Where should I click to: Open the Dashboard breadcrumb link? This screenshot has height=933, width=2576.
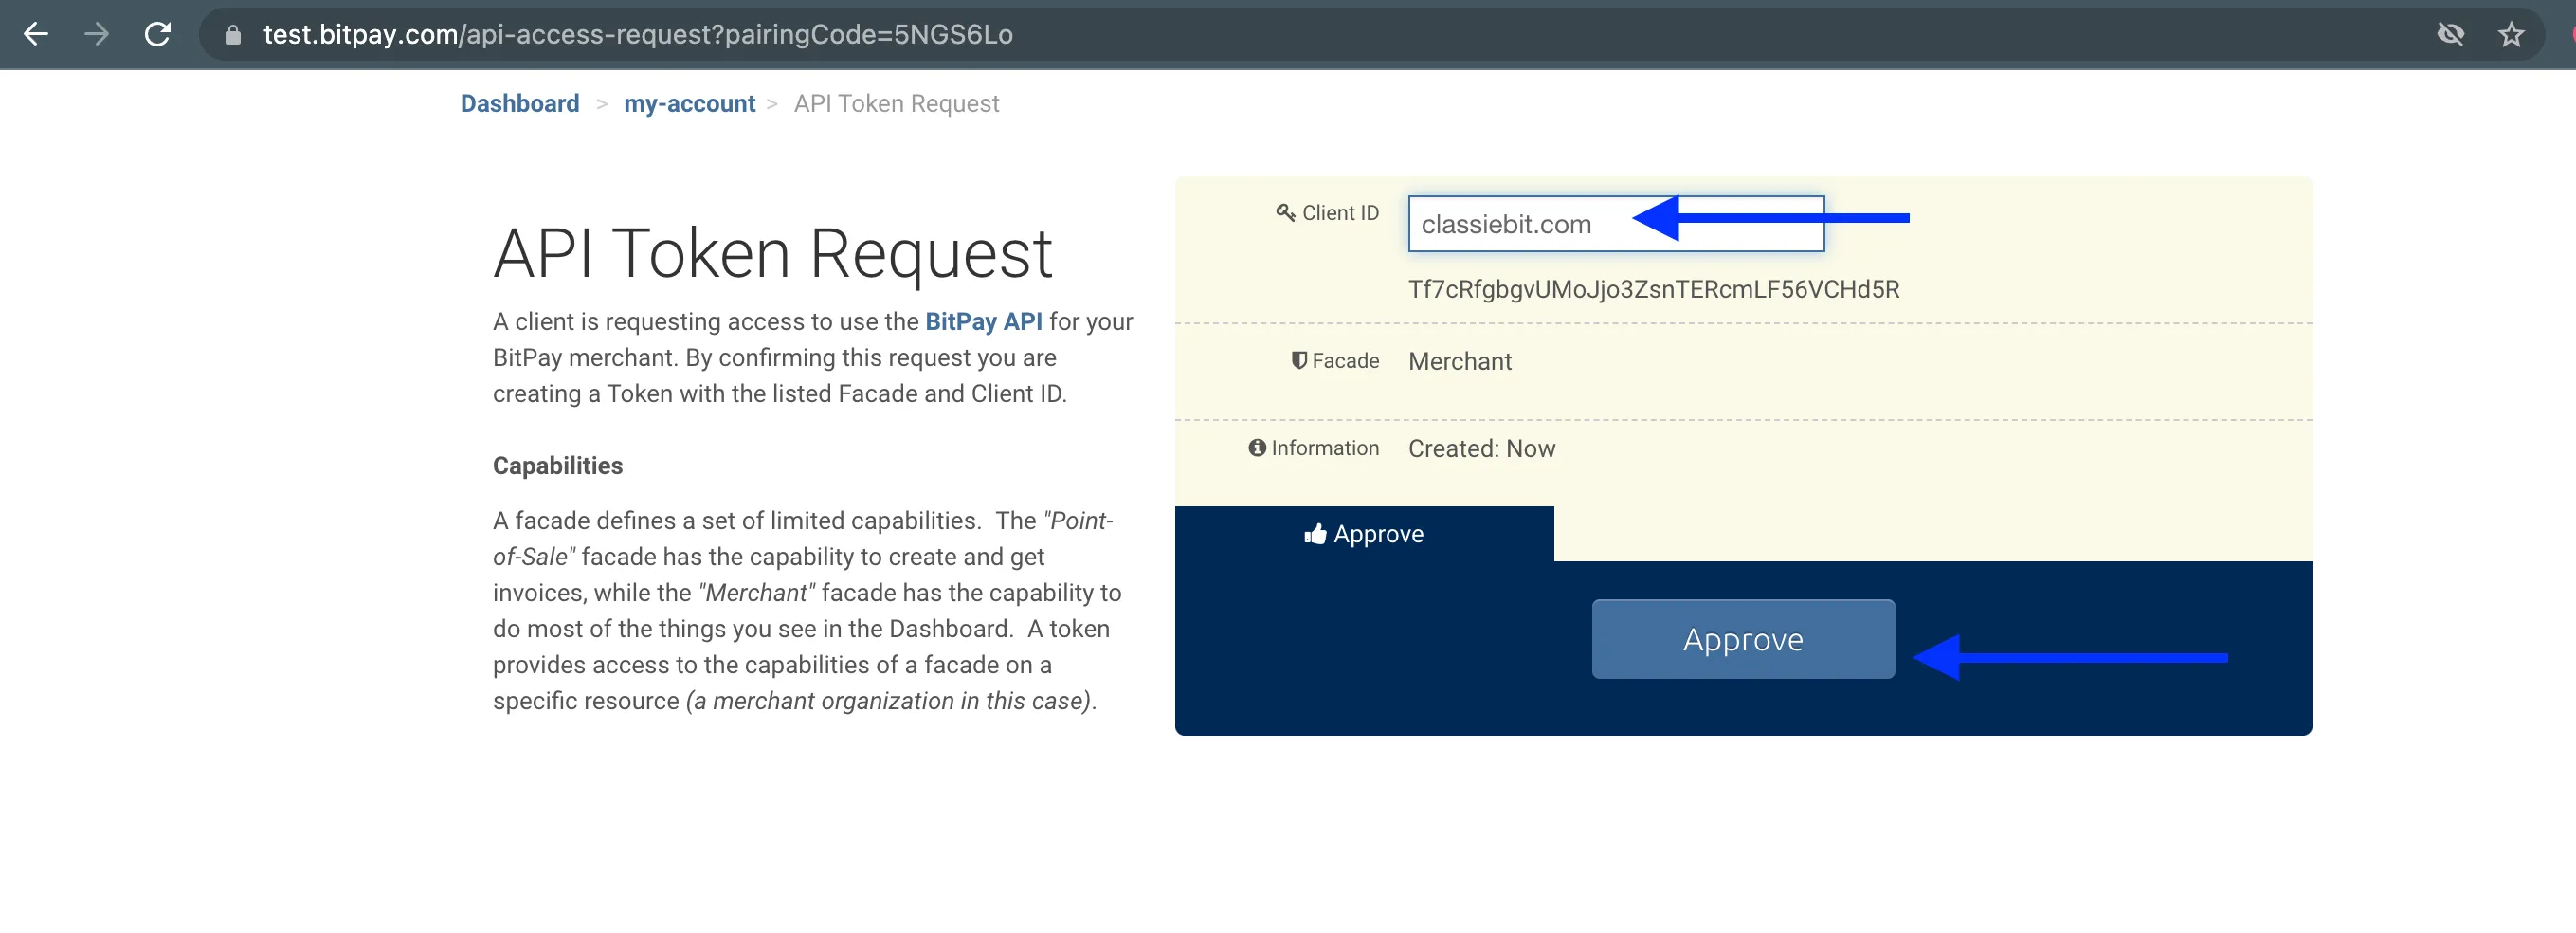pyautogui.click(x=519, y=103)
